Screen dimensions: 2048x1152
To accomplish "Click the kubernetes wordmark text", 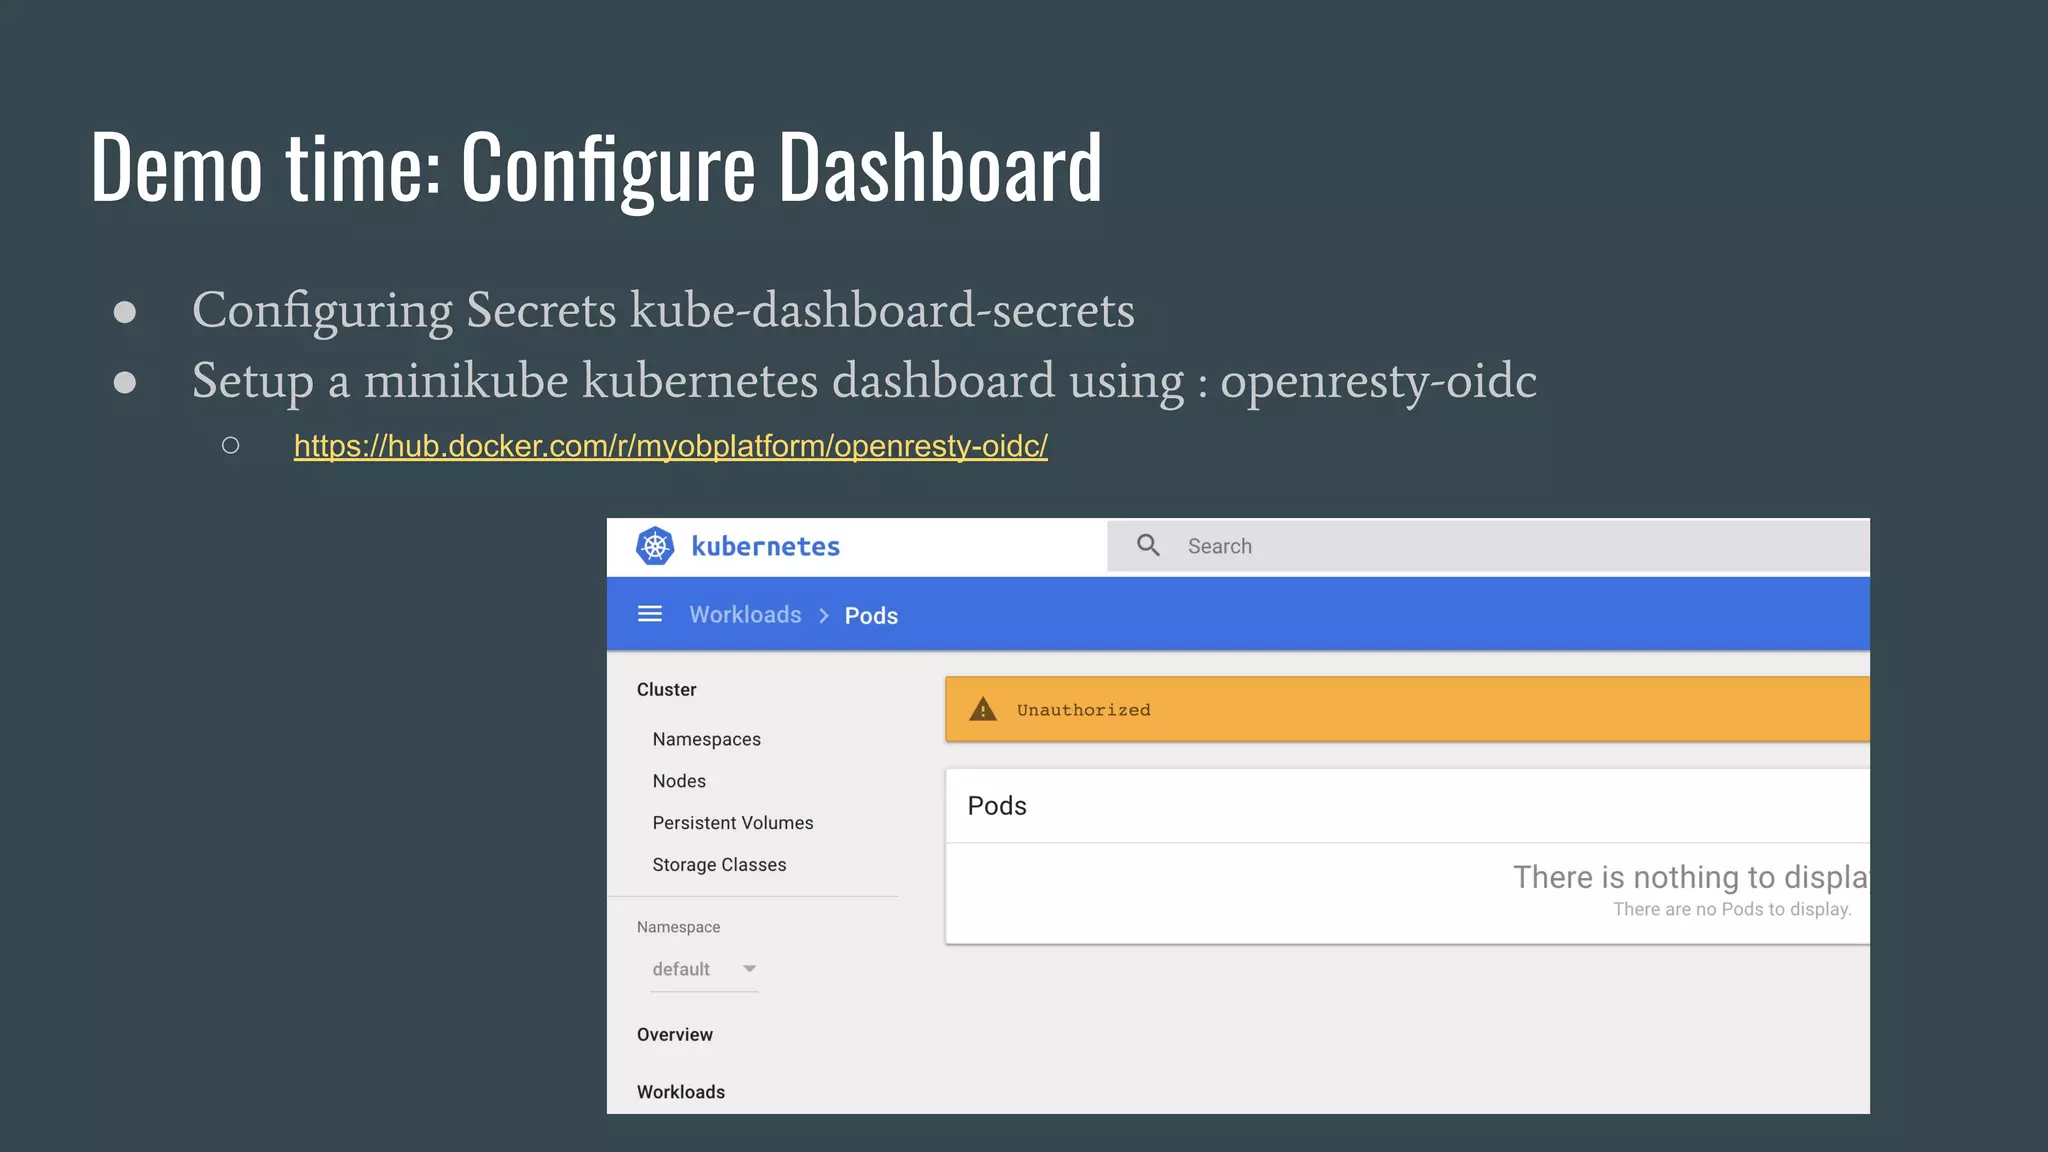I will [765, 546].
